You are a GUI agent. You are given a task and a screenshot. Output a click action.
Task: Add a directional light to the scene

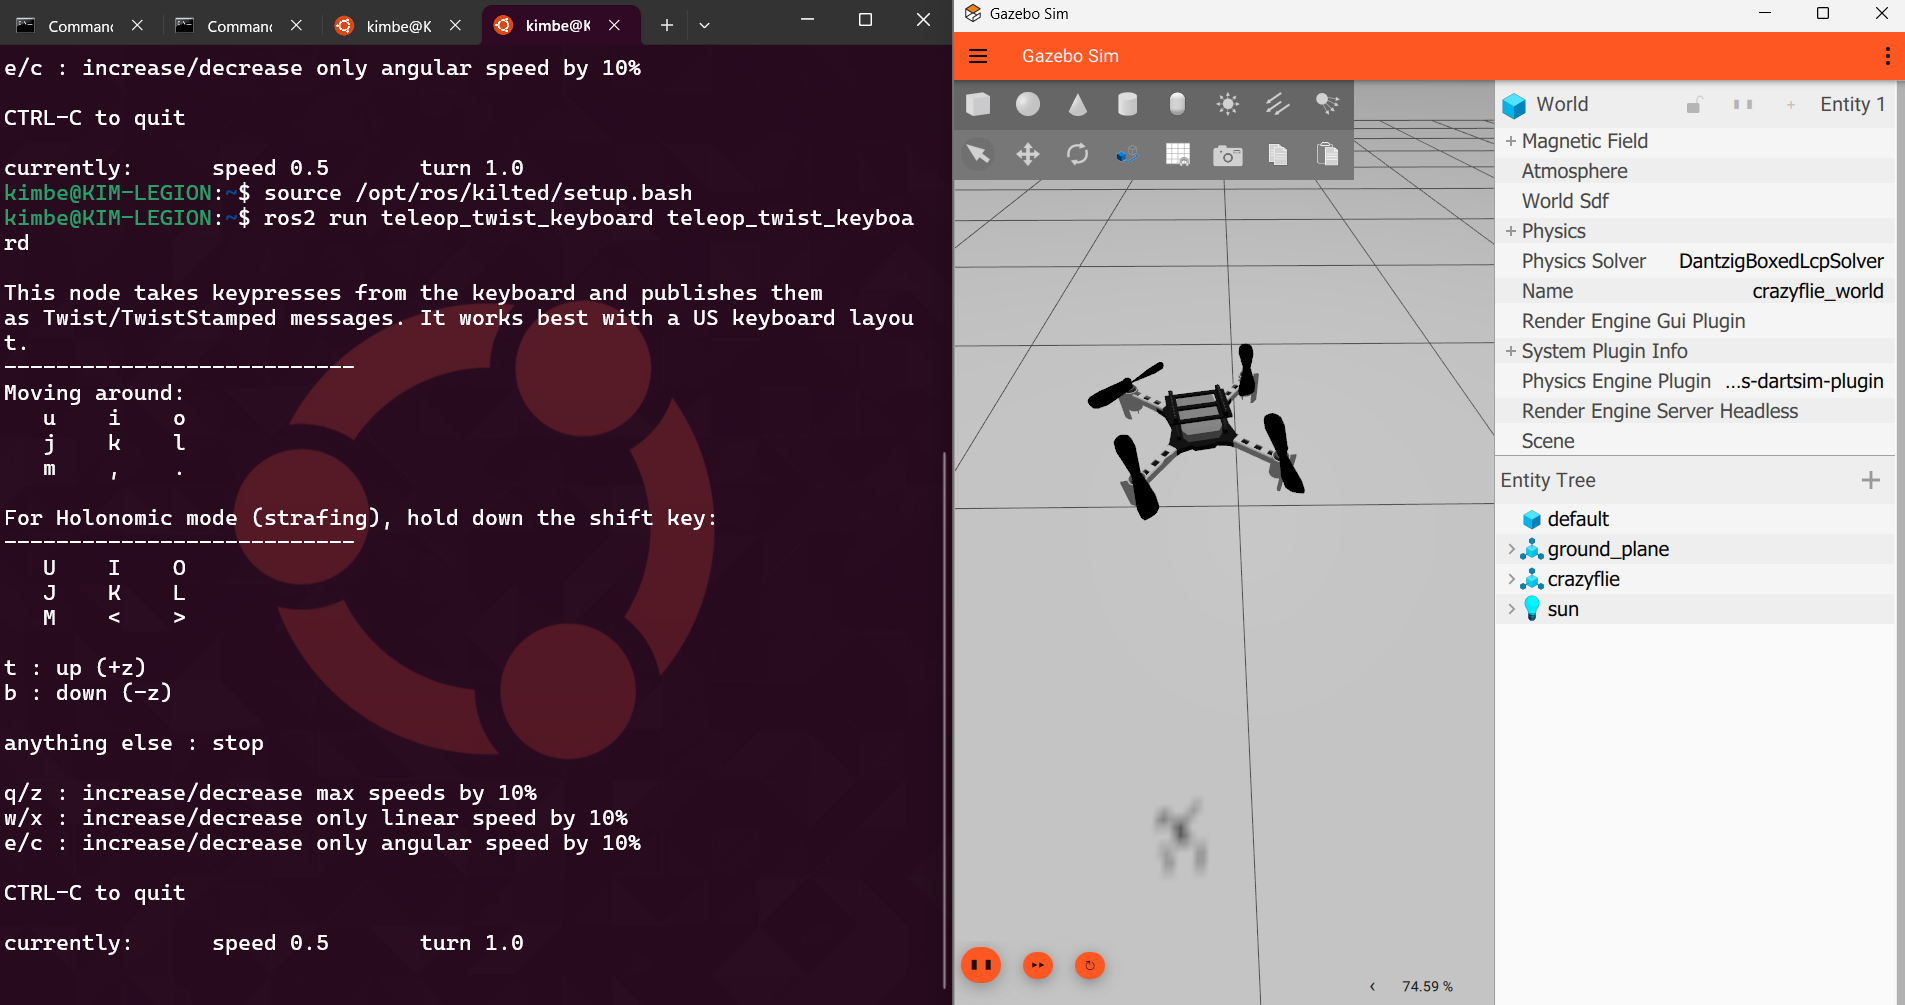pos(1278,104)
